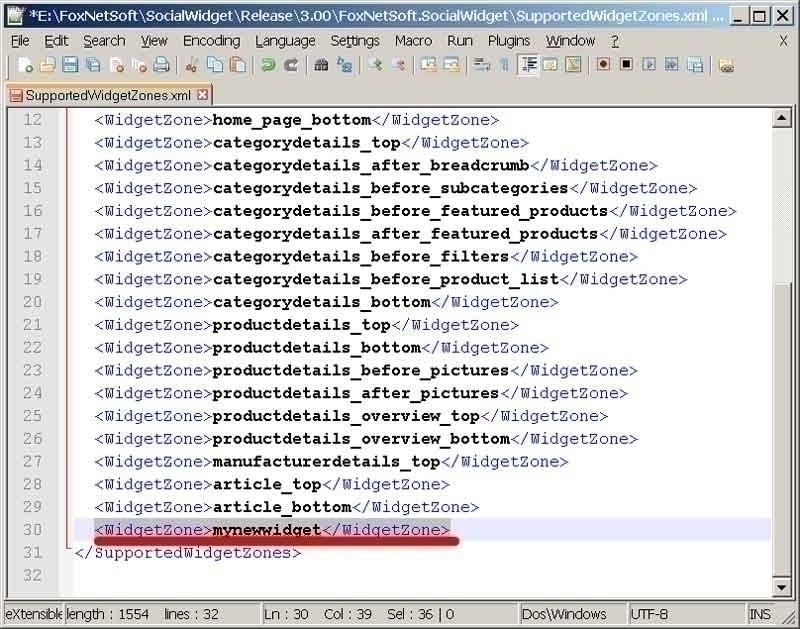The height and width of the screenshot is (629, 800).
Task: Open the Language menu
Action: pyautogui.click(x=285, y=41)
